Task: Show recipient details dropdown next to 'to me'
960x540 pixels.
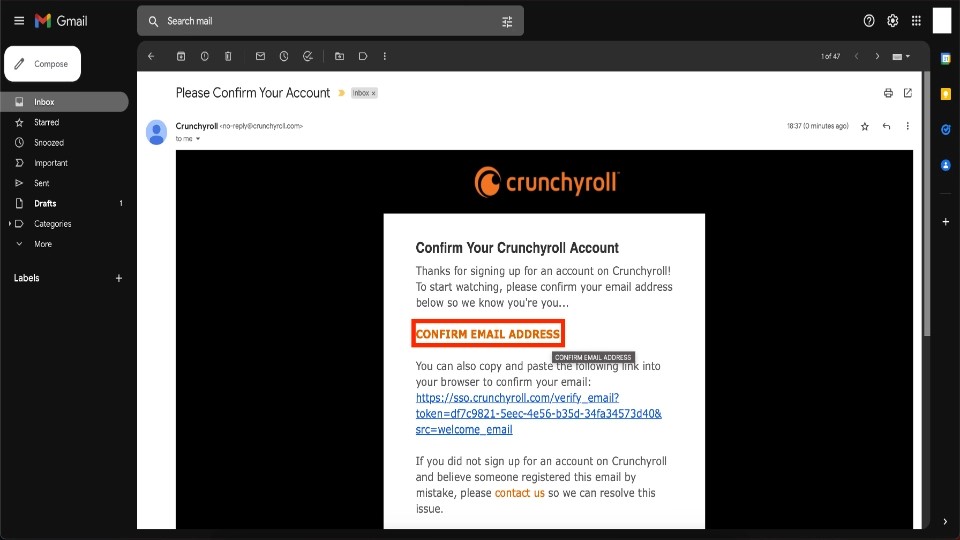Action: pos(198,139)
